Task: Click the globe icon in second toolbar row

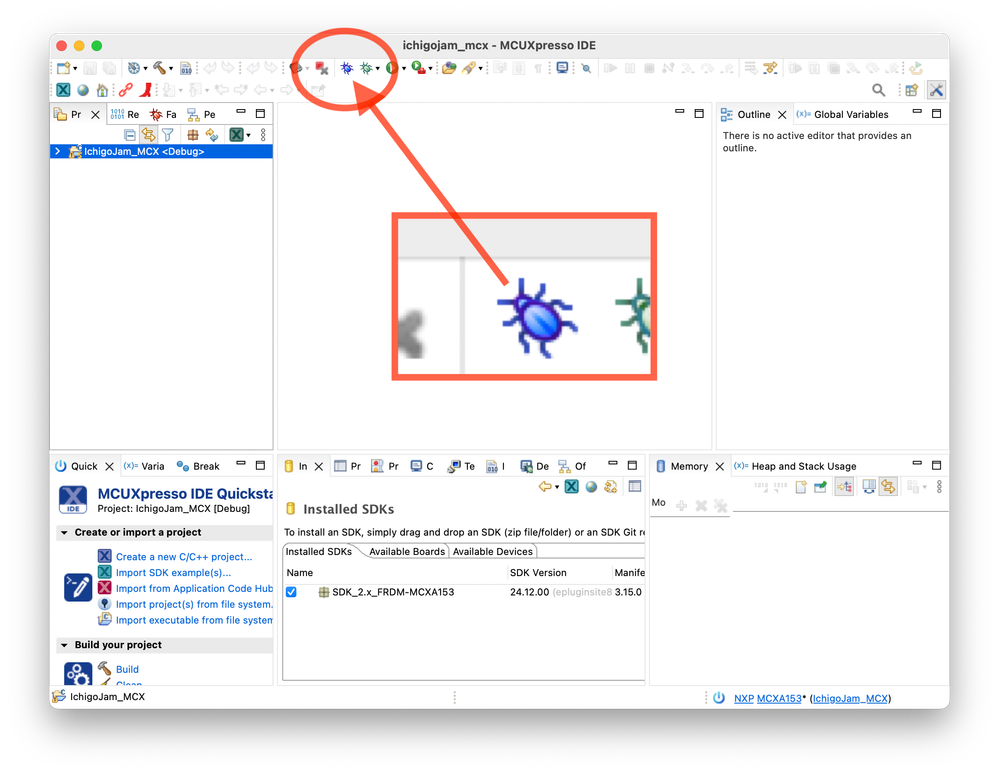Action: 83,90
